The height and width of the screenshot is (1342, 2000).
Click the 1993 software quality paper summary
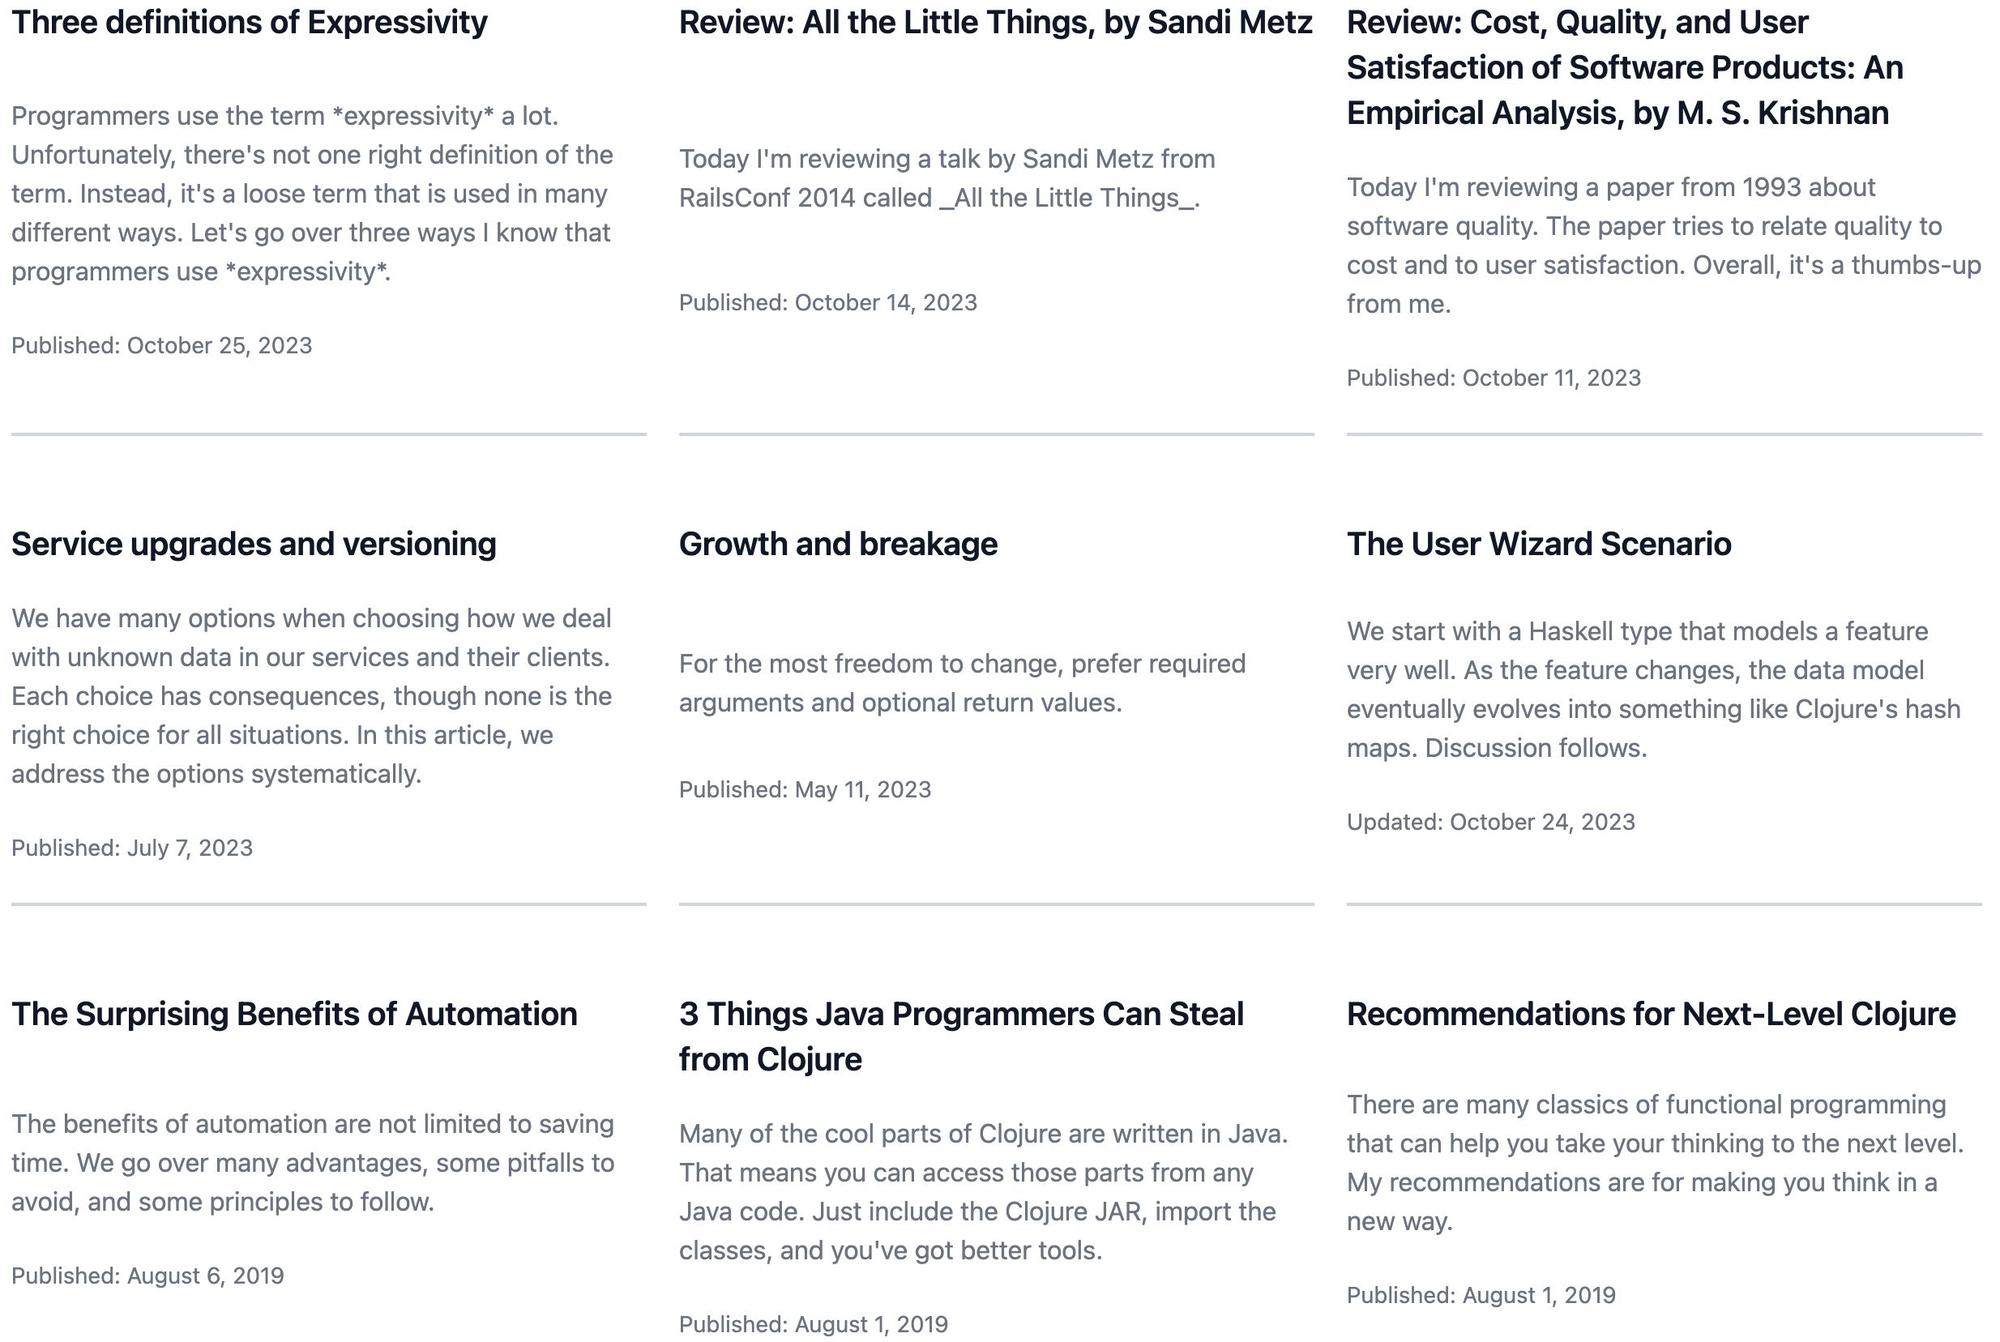click(x=1663, y=245)
